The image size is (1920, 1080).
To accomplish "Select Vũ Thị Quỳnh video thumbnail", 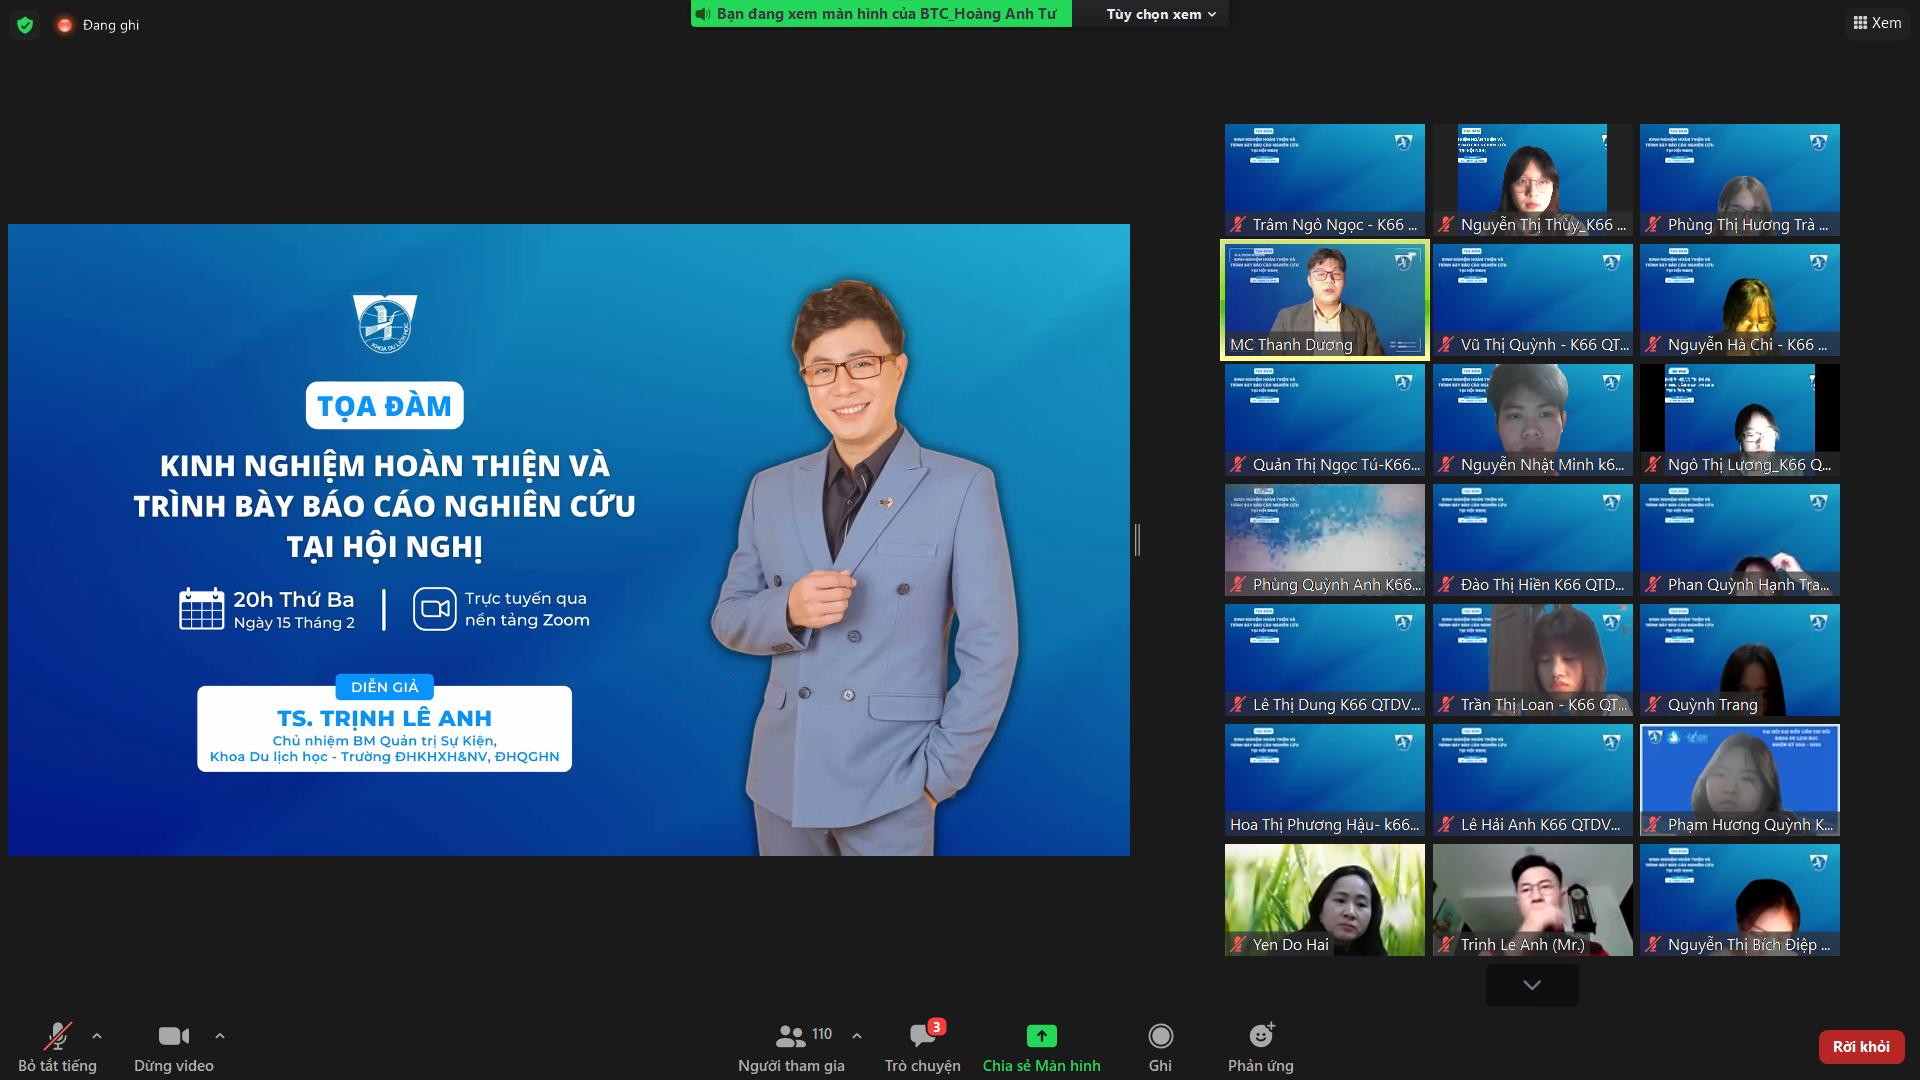I will [1532, 300].
